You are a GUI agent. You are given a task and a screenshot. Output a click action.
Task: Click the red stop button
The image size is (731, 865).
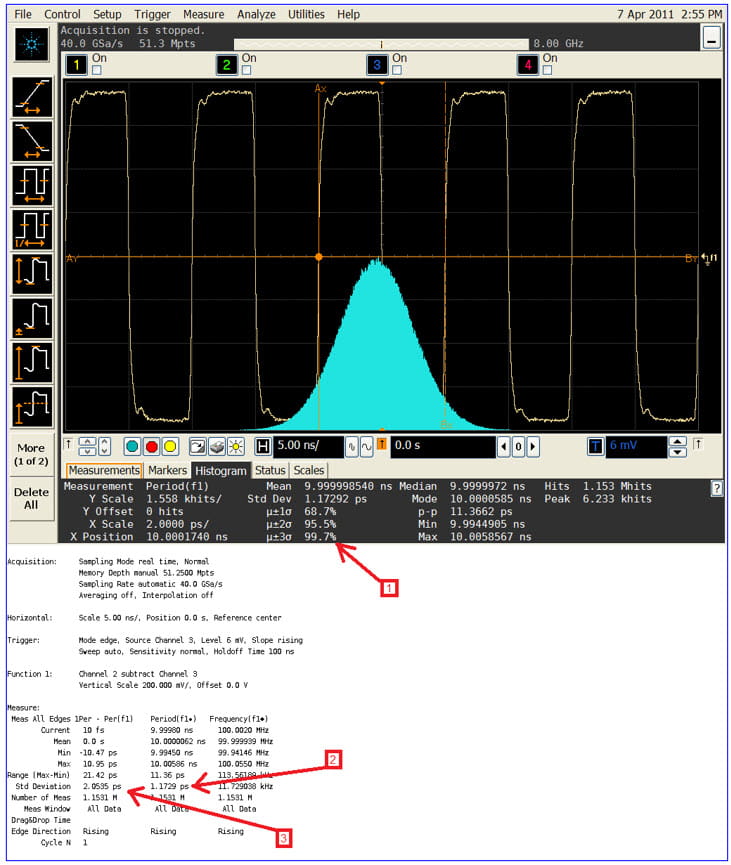click(152, 446)
